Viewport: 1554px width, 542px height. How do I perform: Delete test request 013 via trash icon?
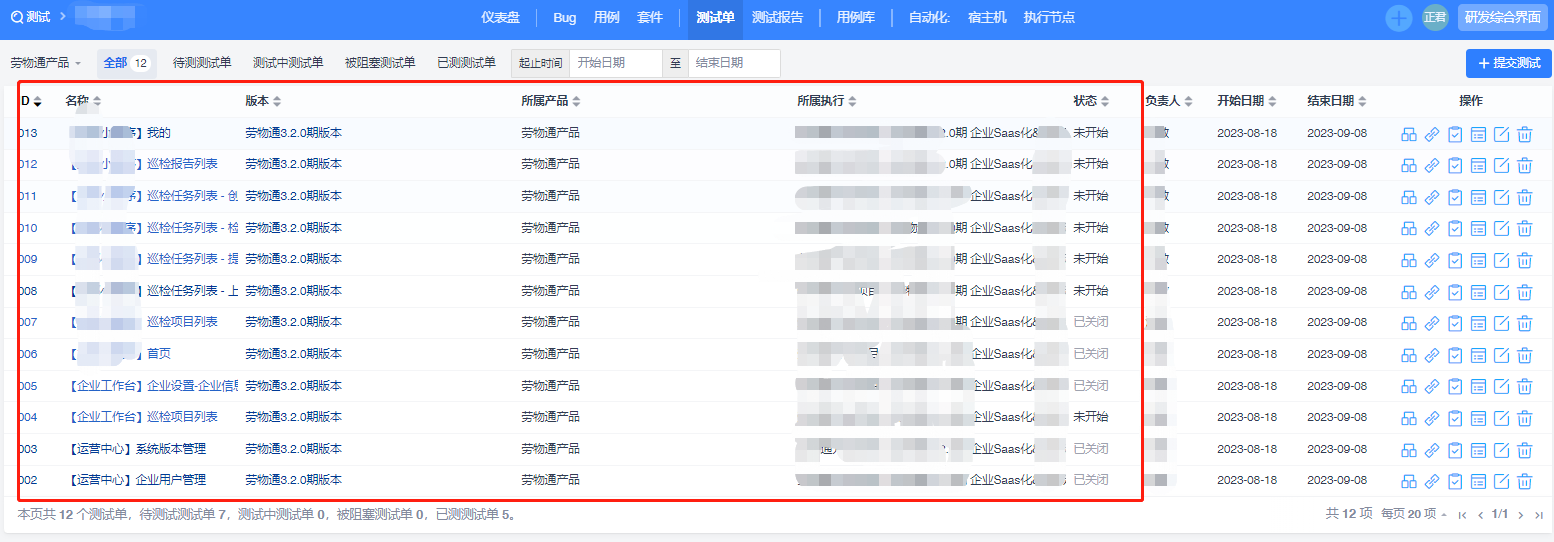click(1524, 134)
